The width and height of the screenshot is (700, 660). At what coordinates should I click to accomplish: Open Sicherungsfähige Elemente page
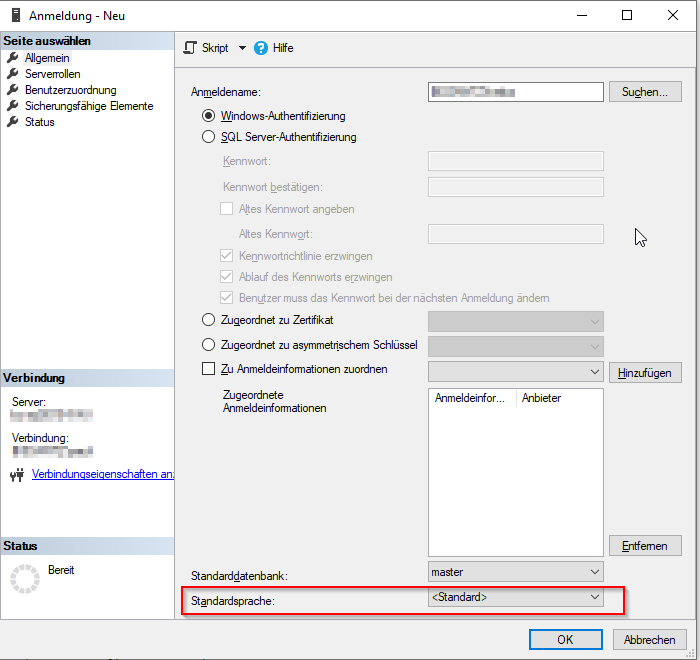pyautogui.click(x=88, y=106)
